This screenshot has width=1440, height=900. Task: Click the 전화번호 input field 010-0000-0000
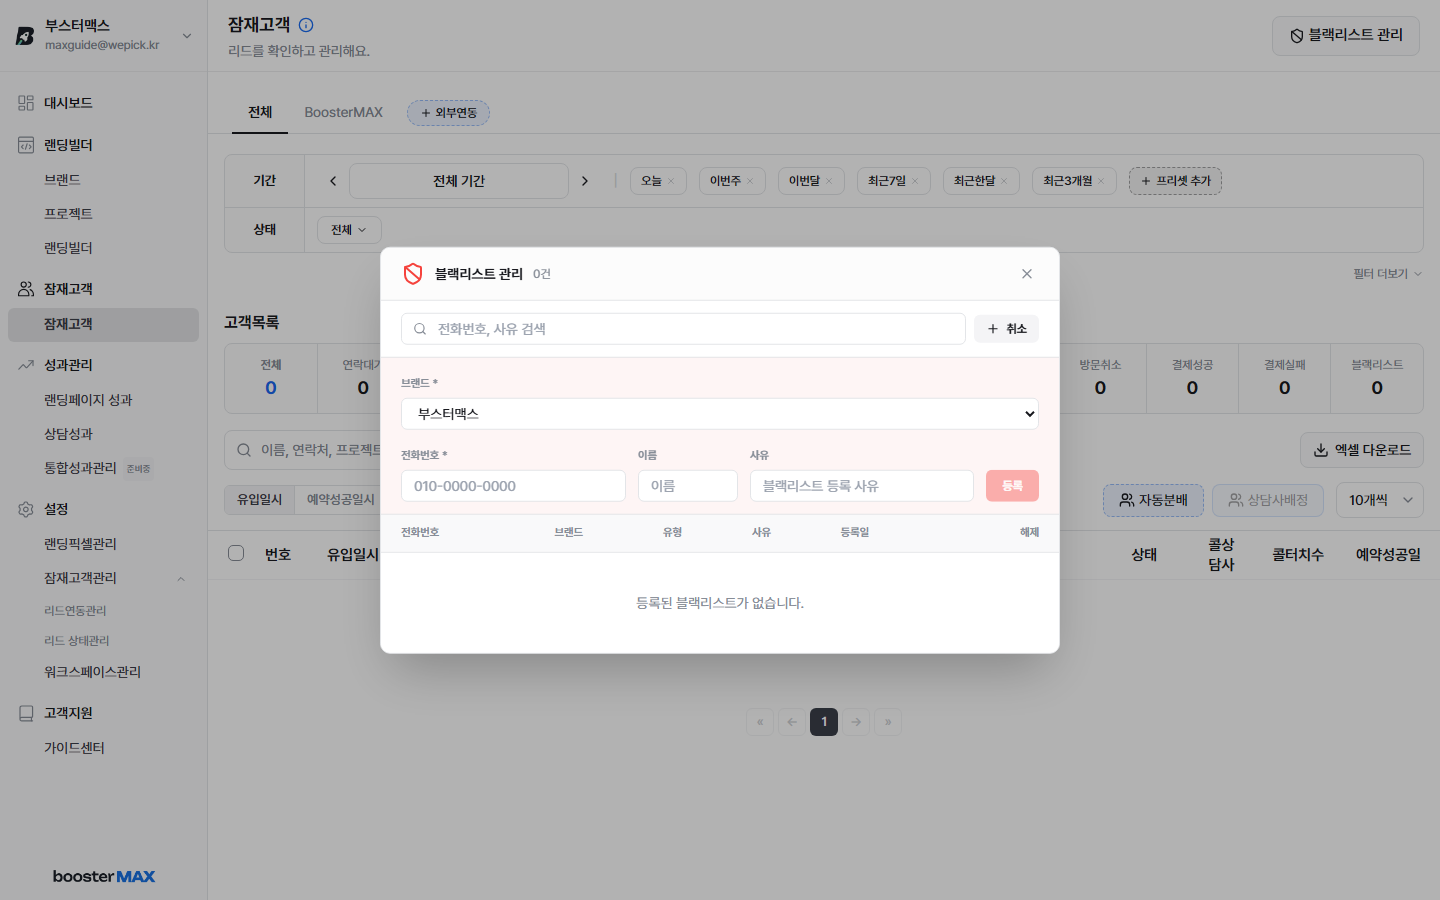pyautogui.click(x=513, y=486)
